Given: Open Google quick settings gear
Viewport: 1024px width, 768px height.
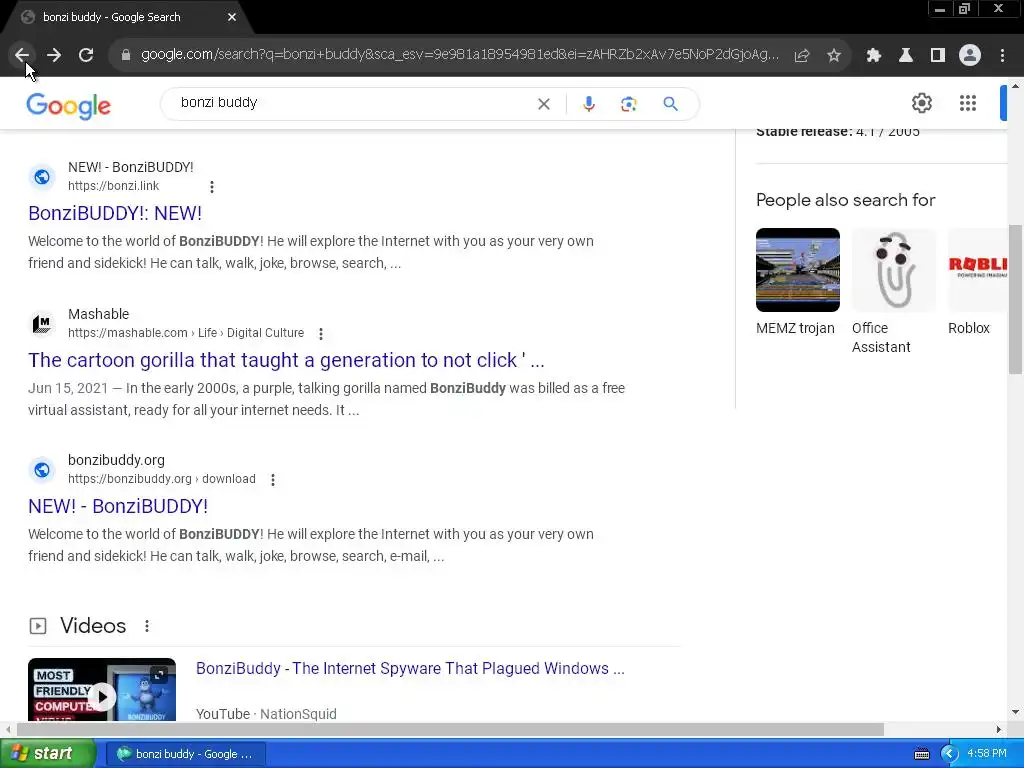Looking at the screenshot, I should pos(921,103).
